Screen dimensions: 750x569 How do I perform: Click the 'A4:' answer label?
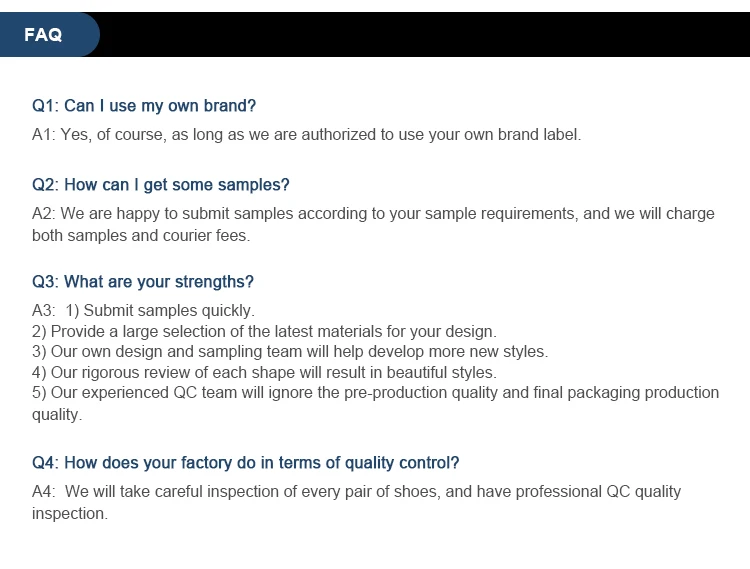[43, 492]
